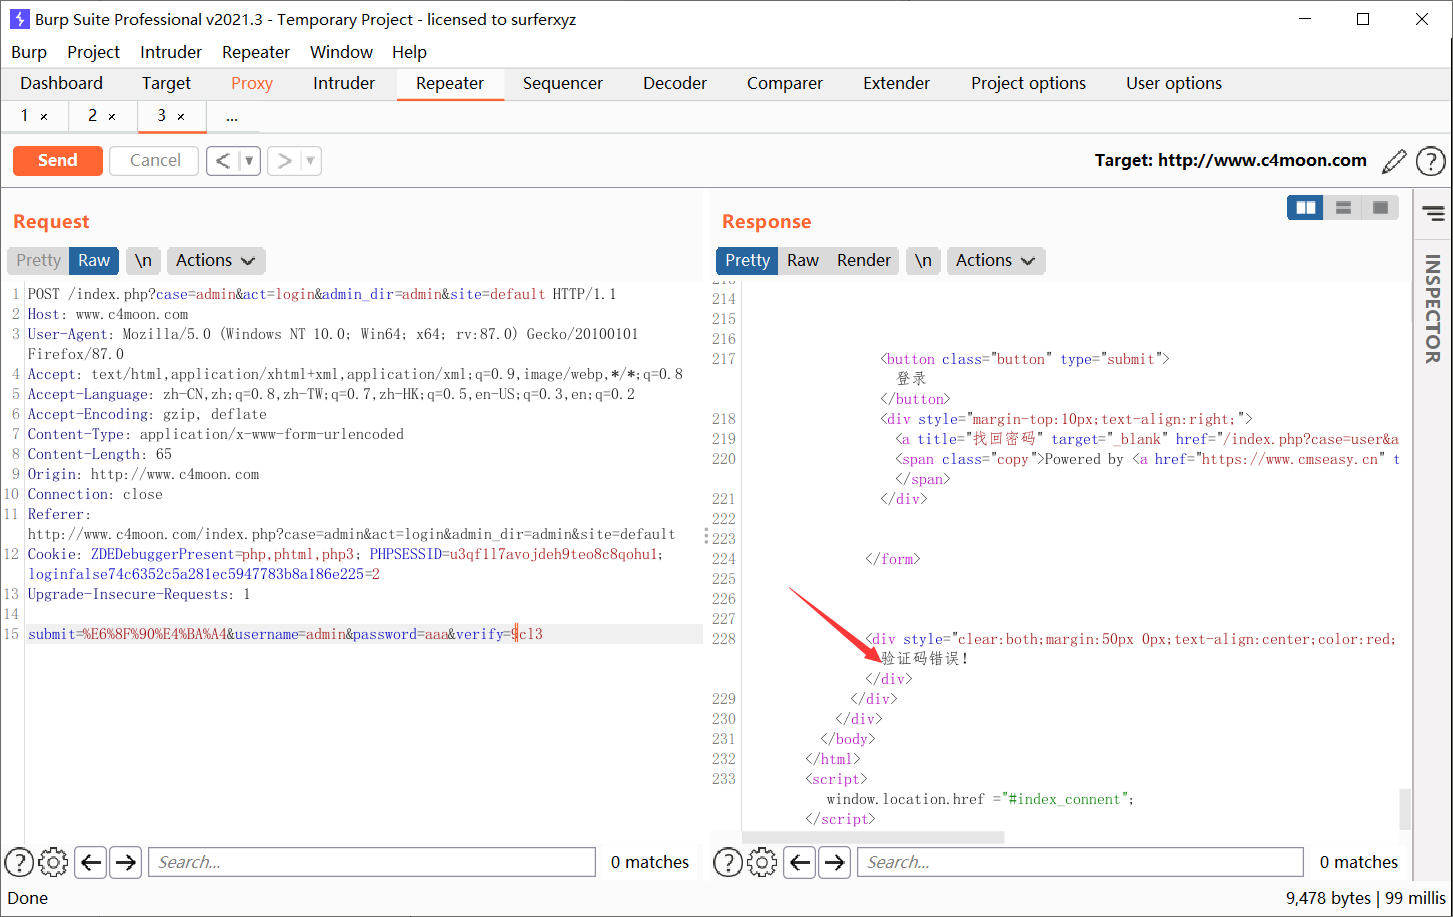
Task: Switch to the Target tab
Action: coord(166,84)
